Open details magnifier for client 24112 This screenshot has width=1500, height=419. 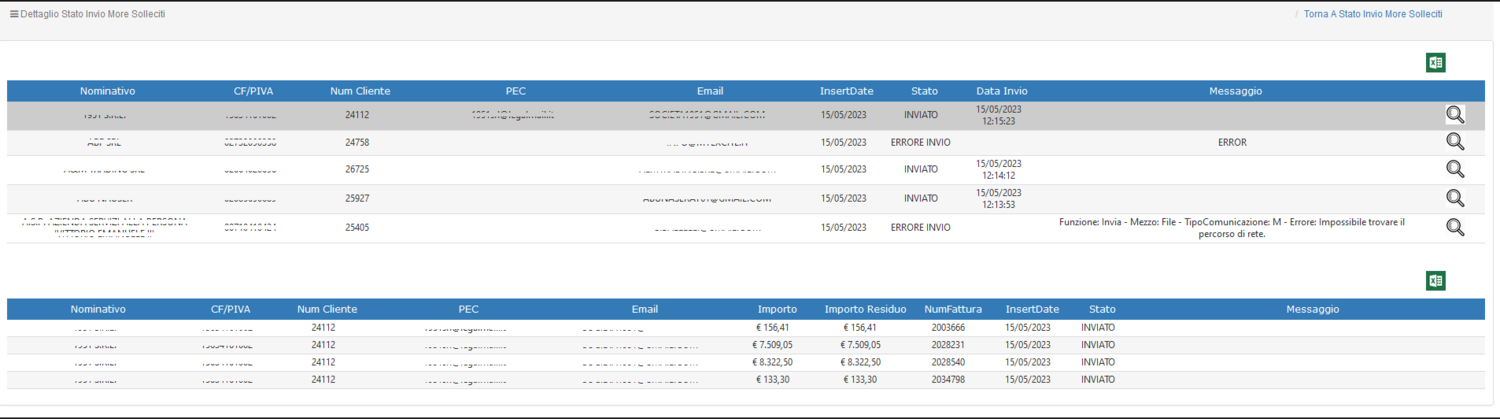click(x=1455, y=115)
